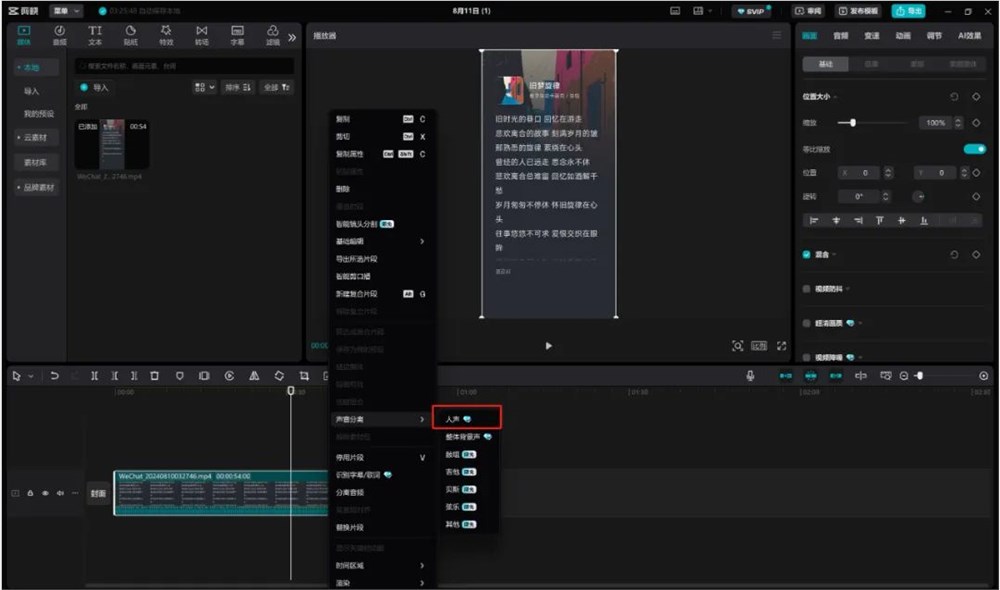The height and width of the screenshot is (590, 1000).
Task: Uncheck the 混合 blend checkbox
Action: (806, 254)
